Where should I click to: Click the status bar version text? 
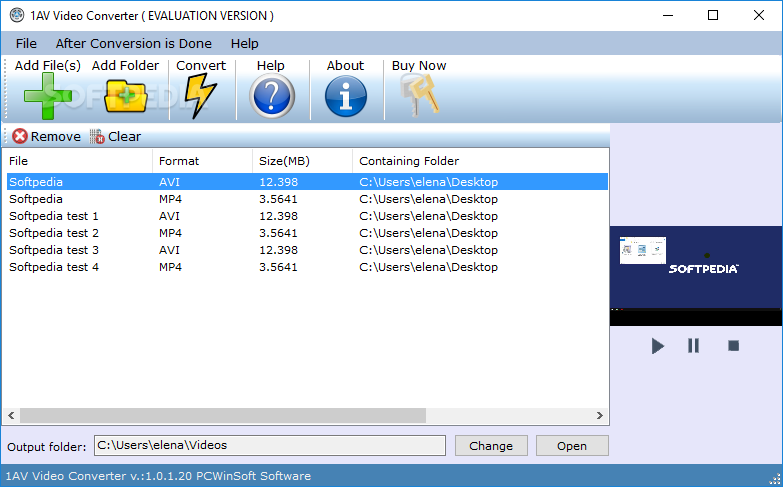pyautogui.click(x=158, y=476)
